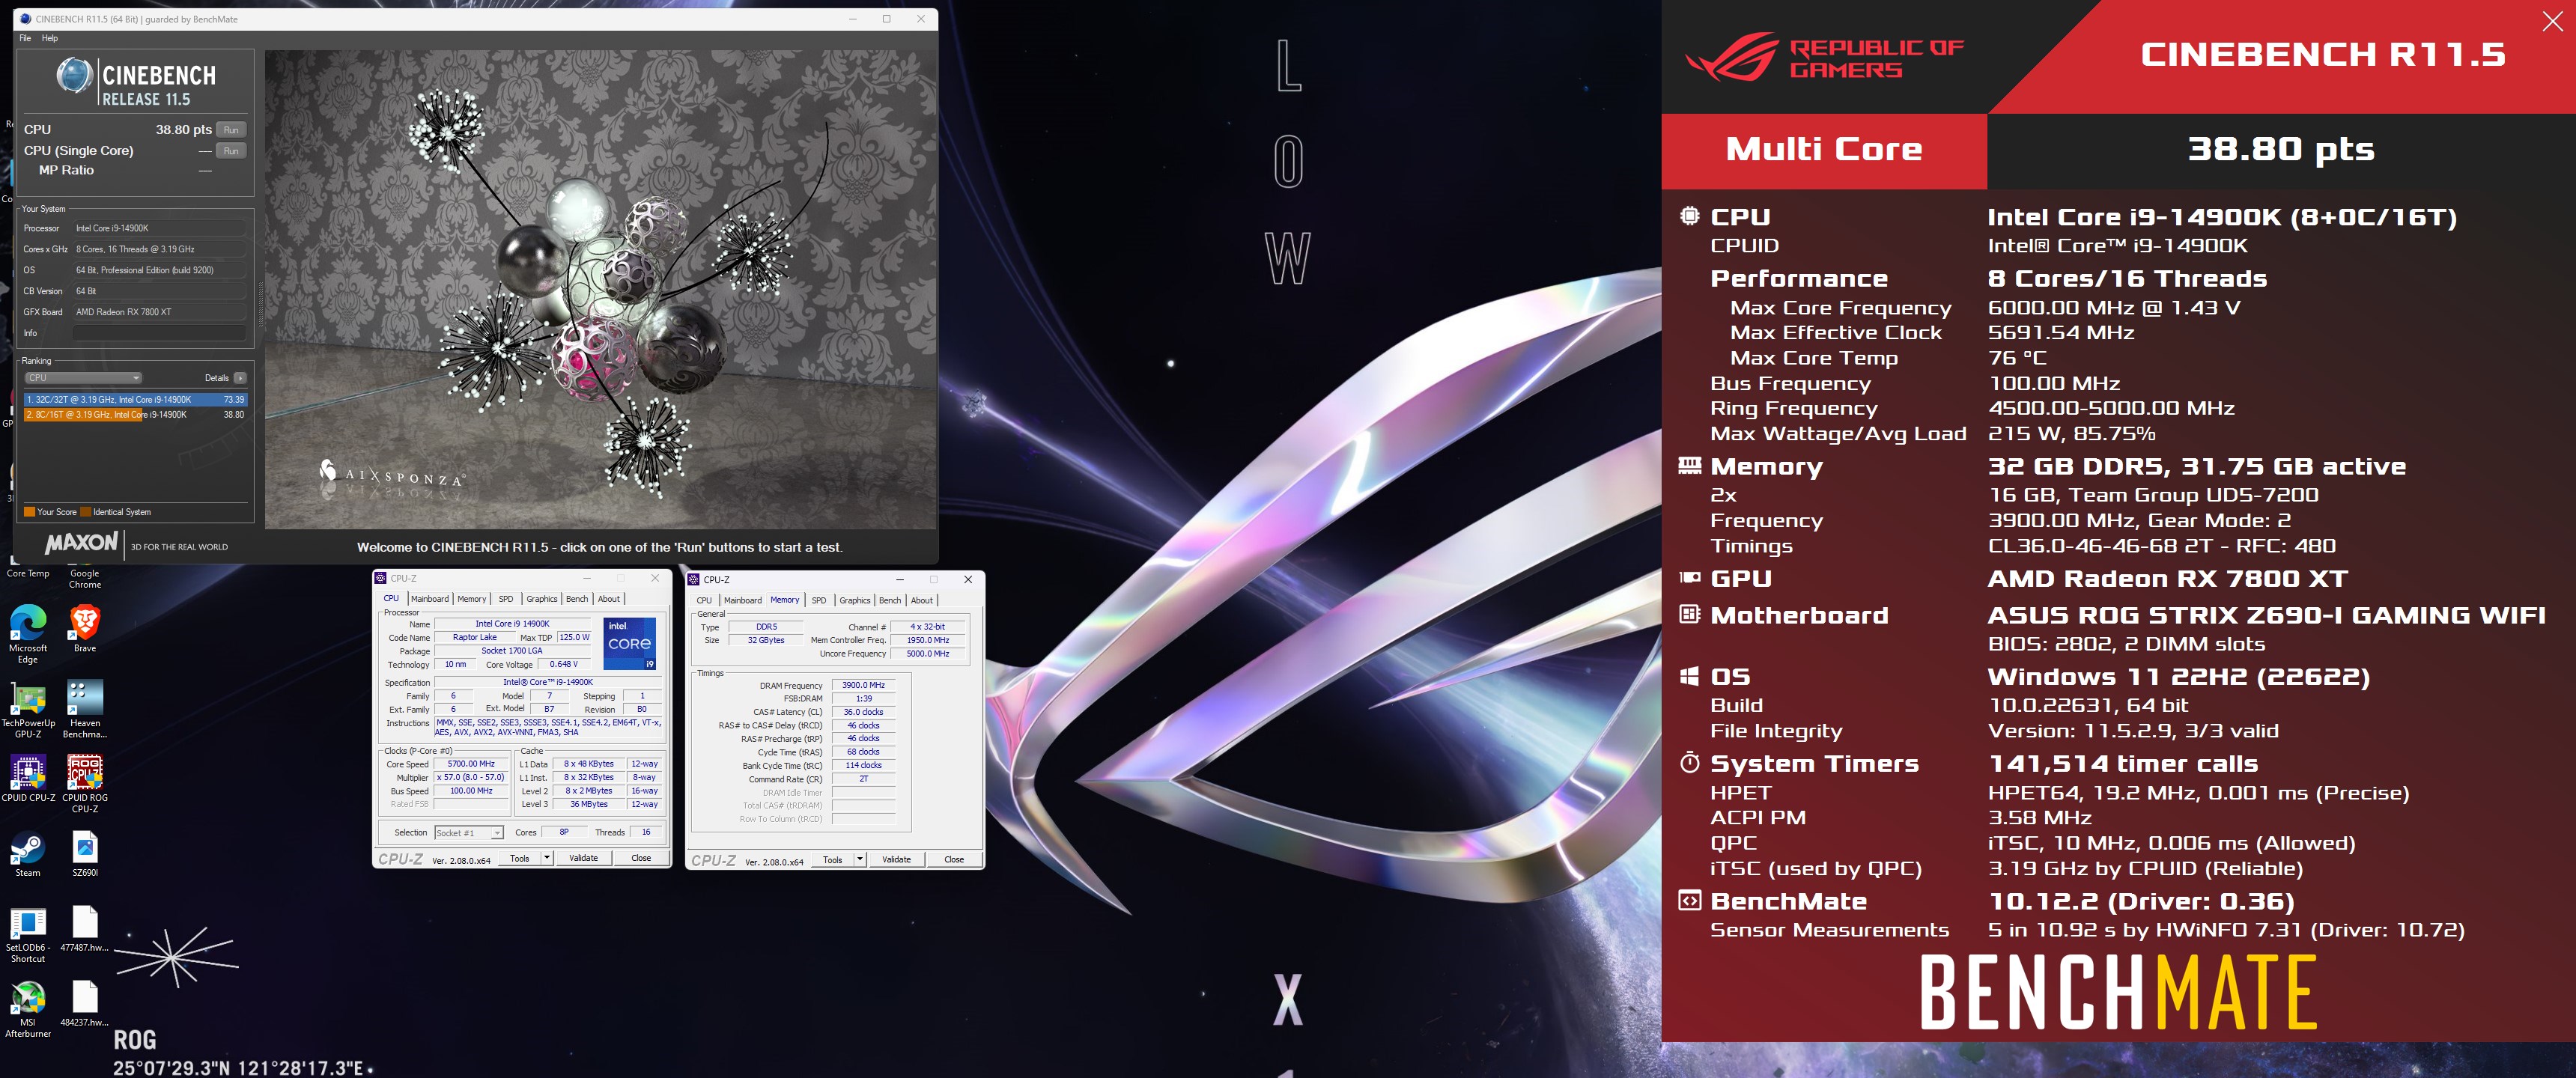2576x1078 pixels.
Task: Click Tools button in left CPU-Z
Action: (x=520, y=858)
